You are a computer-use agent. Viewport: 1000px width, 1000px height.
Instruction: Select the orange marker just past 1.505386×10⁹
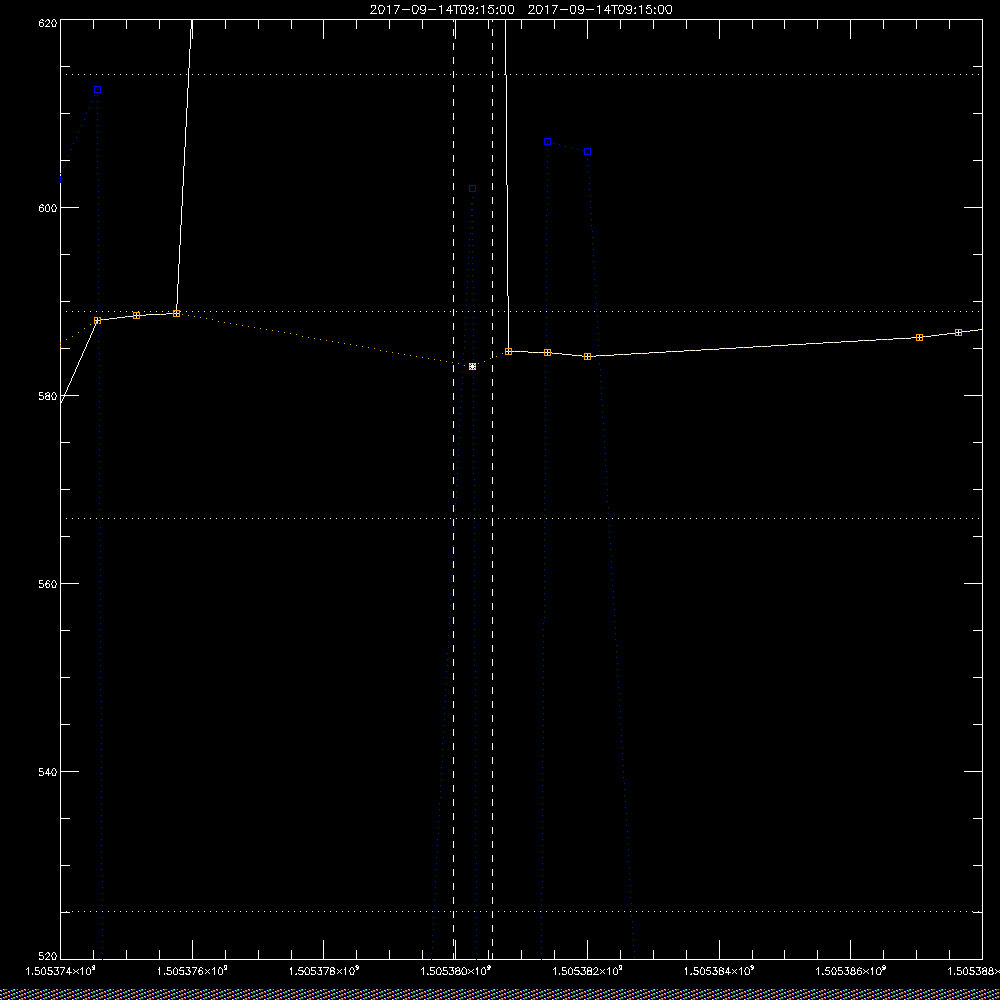point(919,337)
